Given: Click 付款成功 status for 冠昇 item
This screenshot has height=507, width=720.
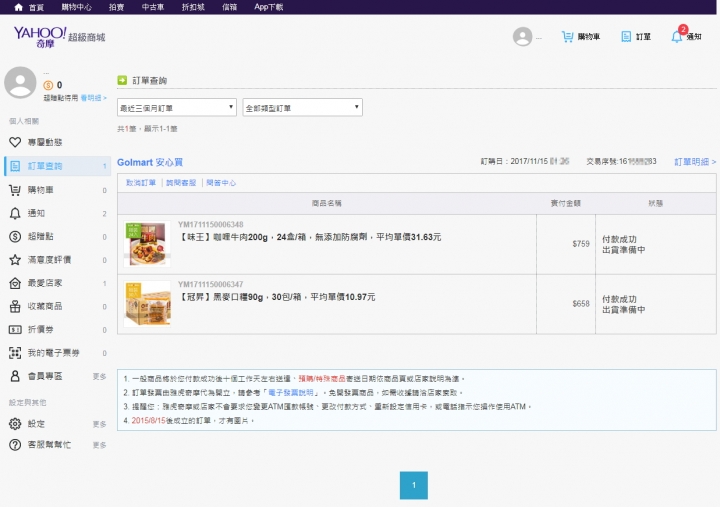Looking at the screenshot, I should tap(619, 299).
